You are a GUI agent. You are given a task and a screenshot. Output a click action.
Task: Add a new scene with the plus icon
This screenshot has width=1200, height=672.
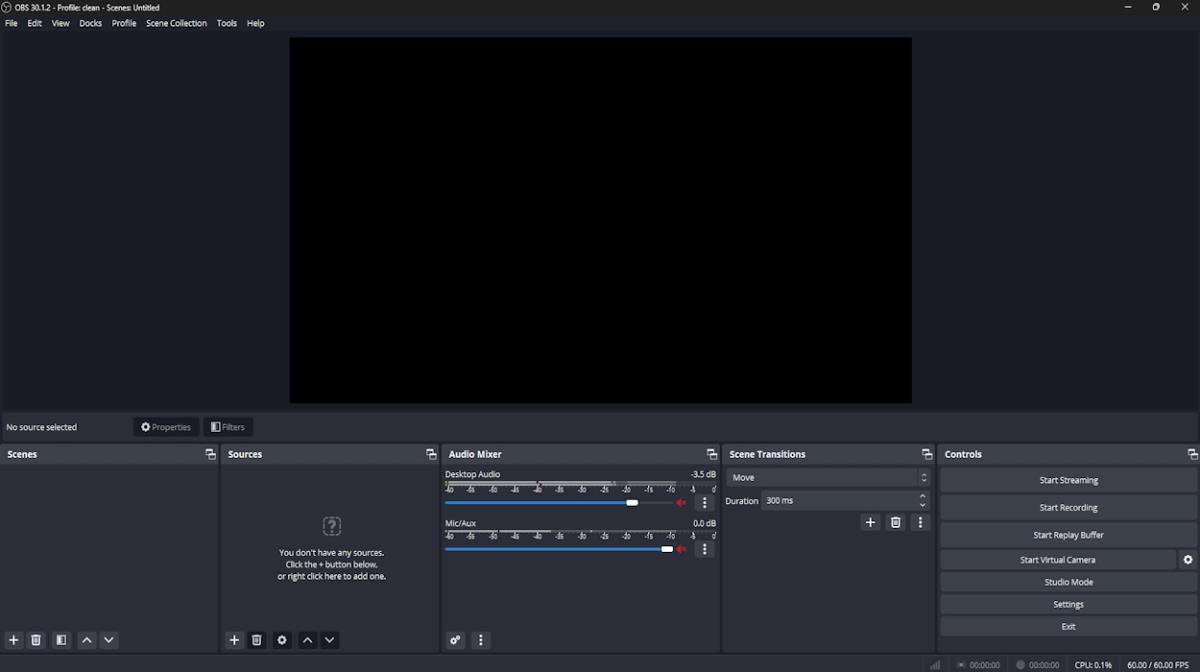click(13, 640)
